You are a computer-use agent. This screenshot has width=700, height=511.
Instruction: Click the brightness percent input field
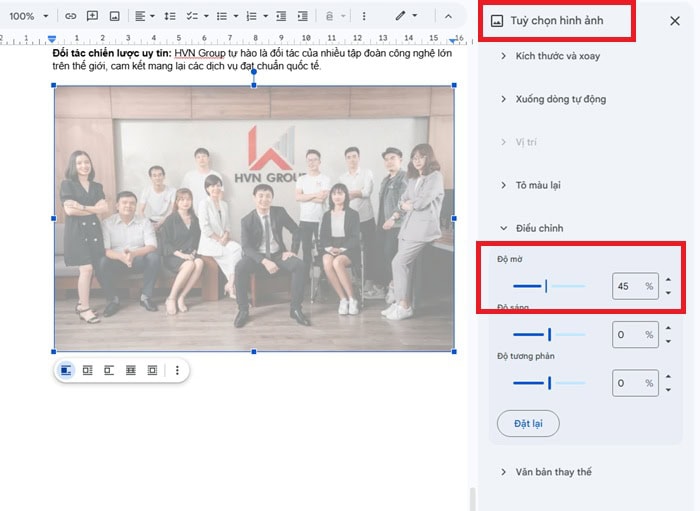(635, 335)
